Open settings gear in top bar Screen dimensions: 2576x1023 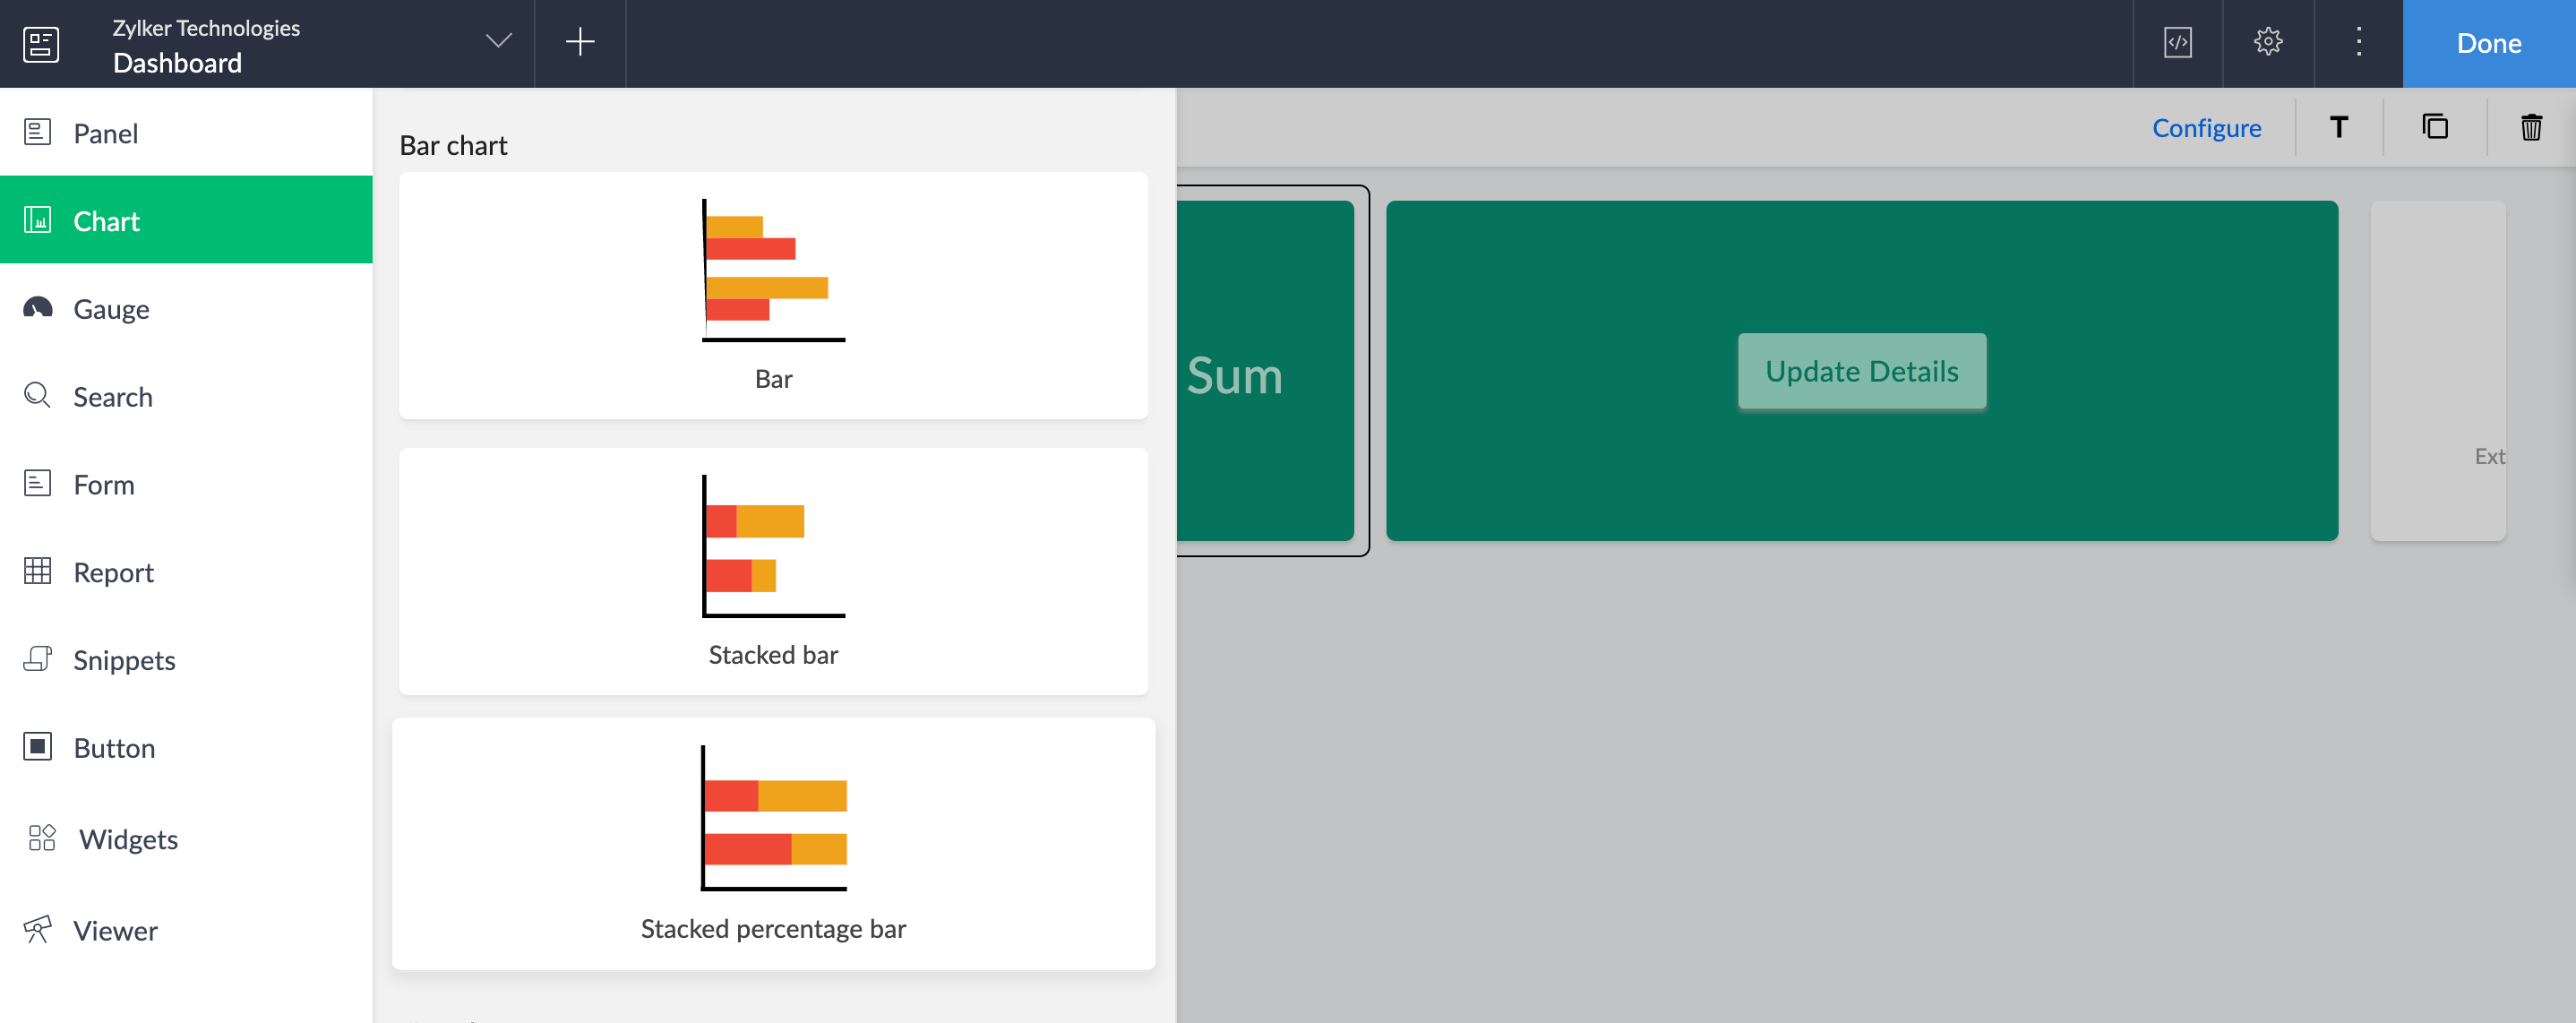click(2267, 43)
